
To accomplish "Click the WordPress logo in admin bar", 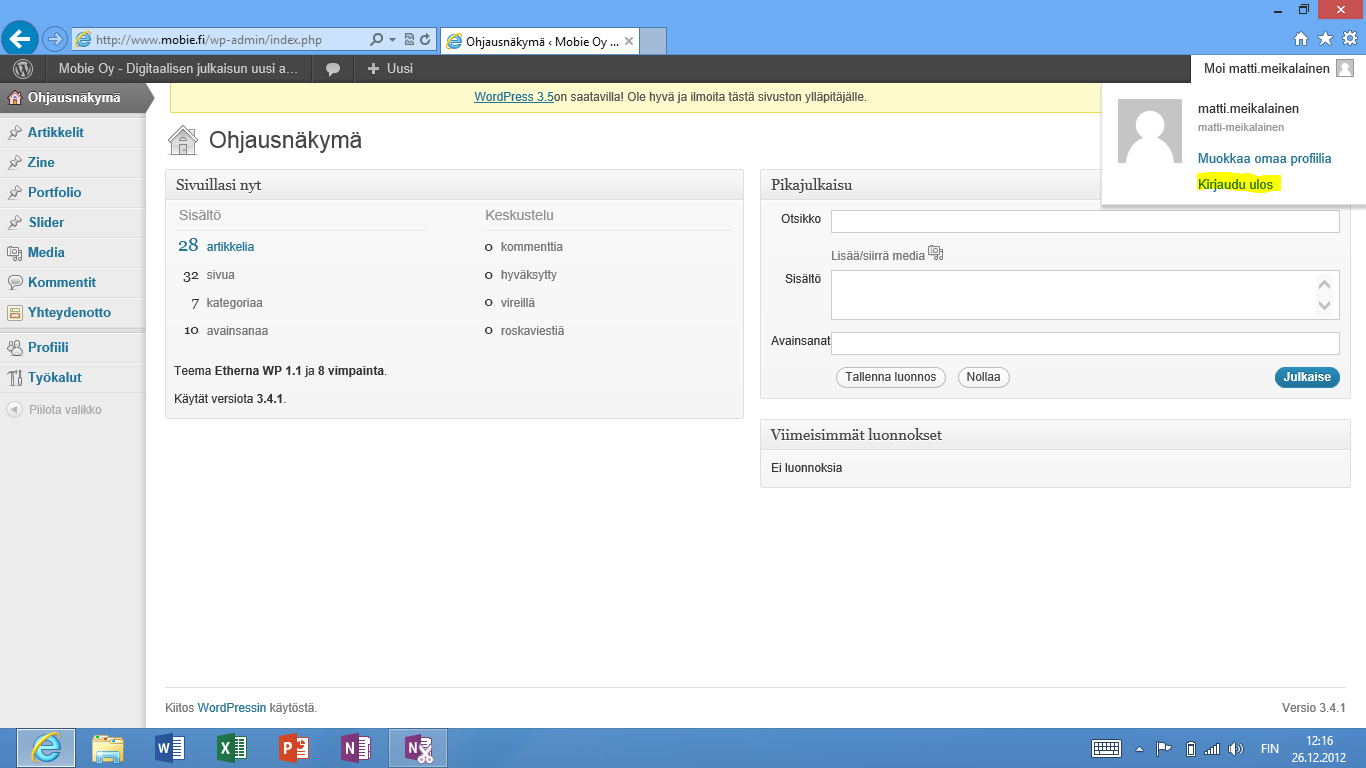I will (x=23, y=69).
